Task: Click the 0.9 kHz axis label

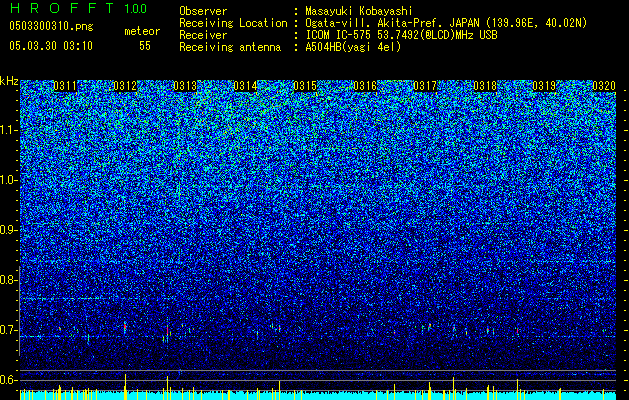Action: pos(9,230)
